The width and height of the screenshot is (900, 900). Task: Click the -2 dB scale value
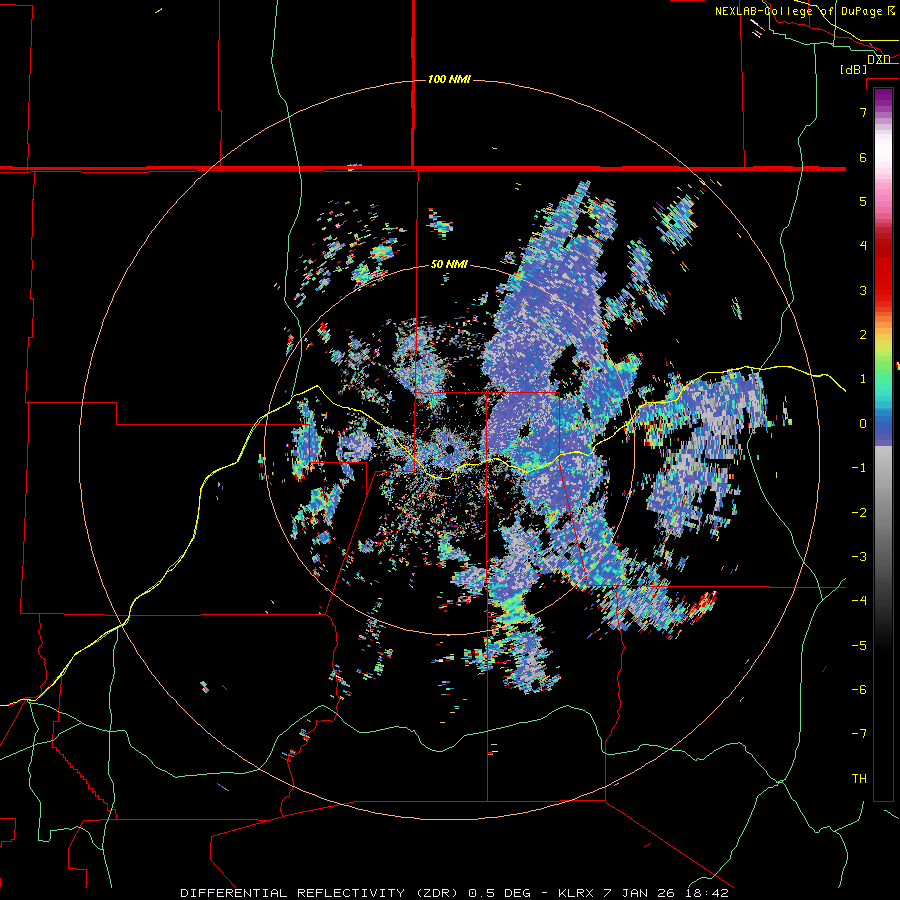859,512
